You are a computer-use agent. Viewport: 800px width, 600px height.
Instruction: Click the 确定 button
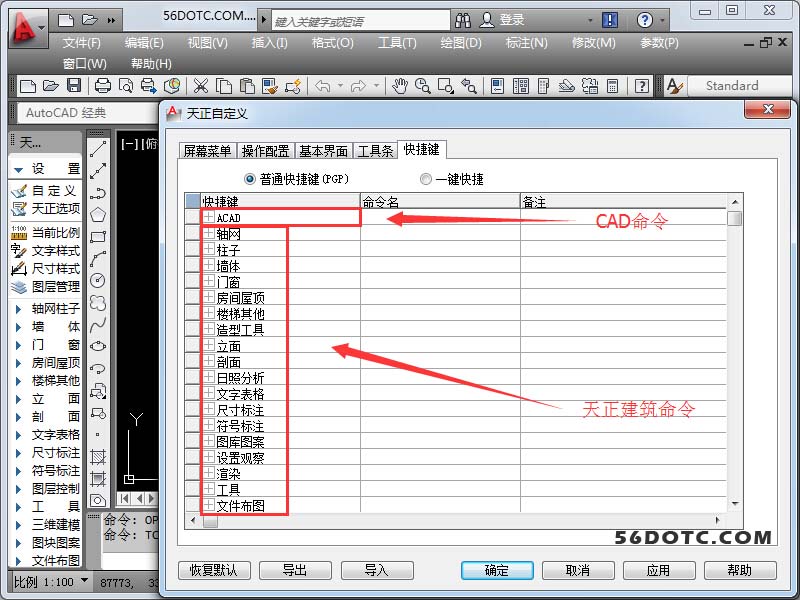[497, 570]
